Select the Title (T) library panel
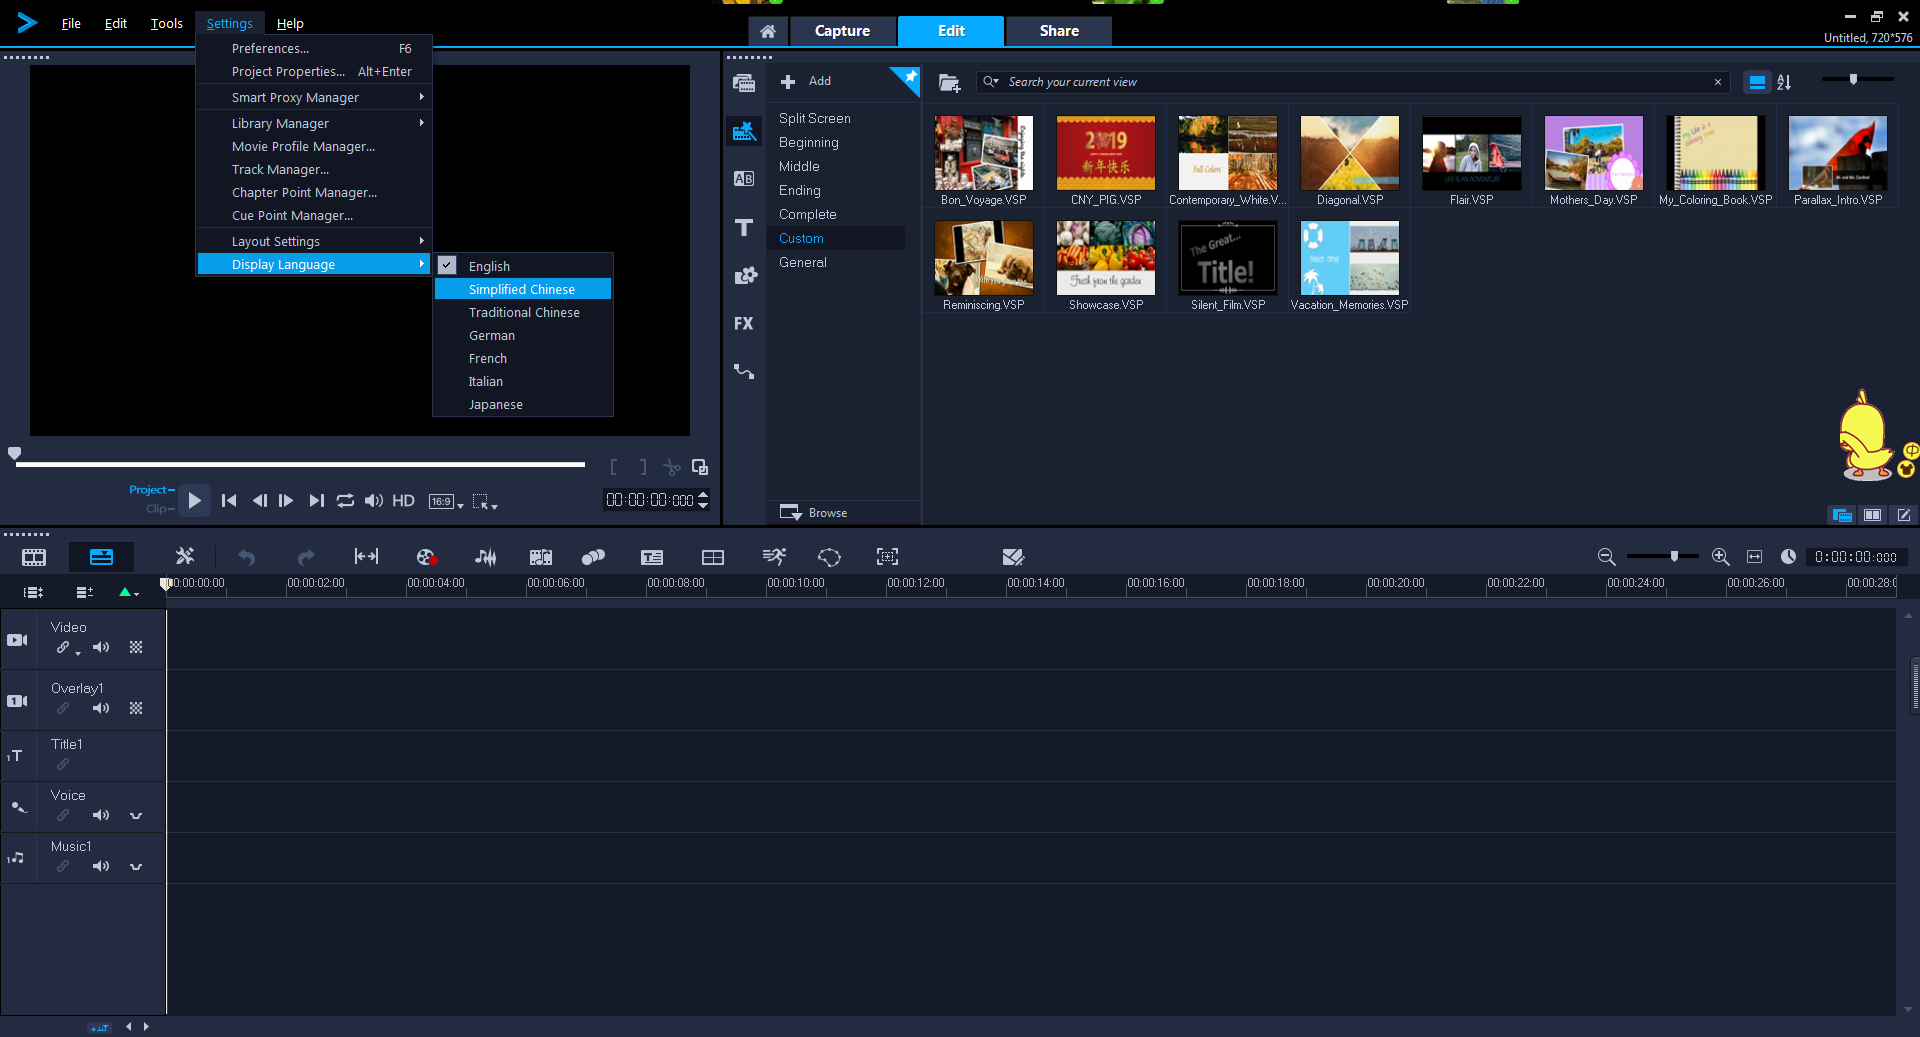 tap(744, 227)
